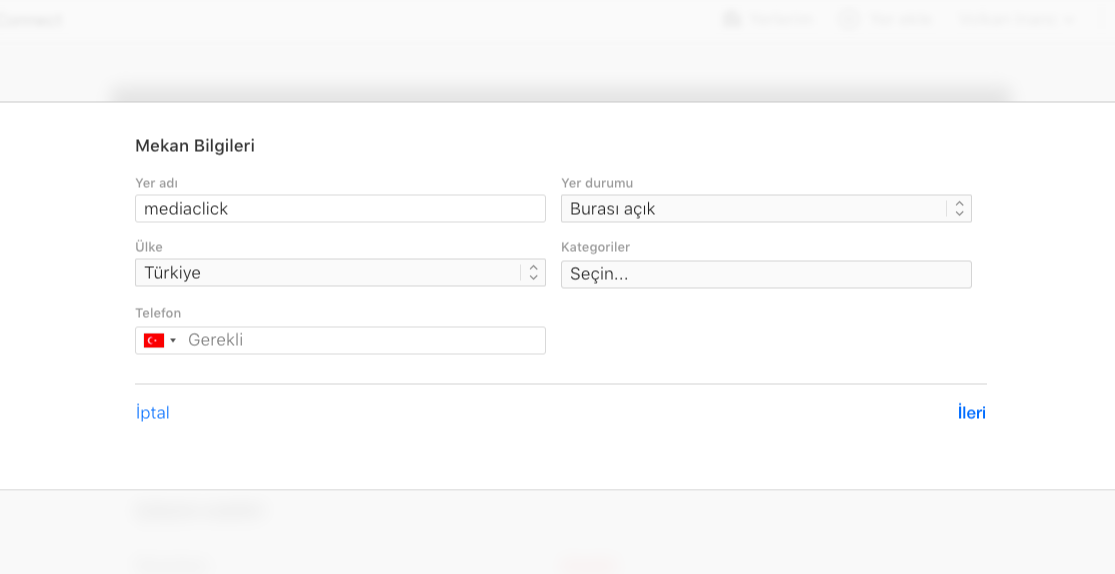The image size is (1115, 574).
Task: Click the Telefon label
Action: [x=158, y=313]
